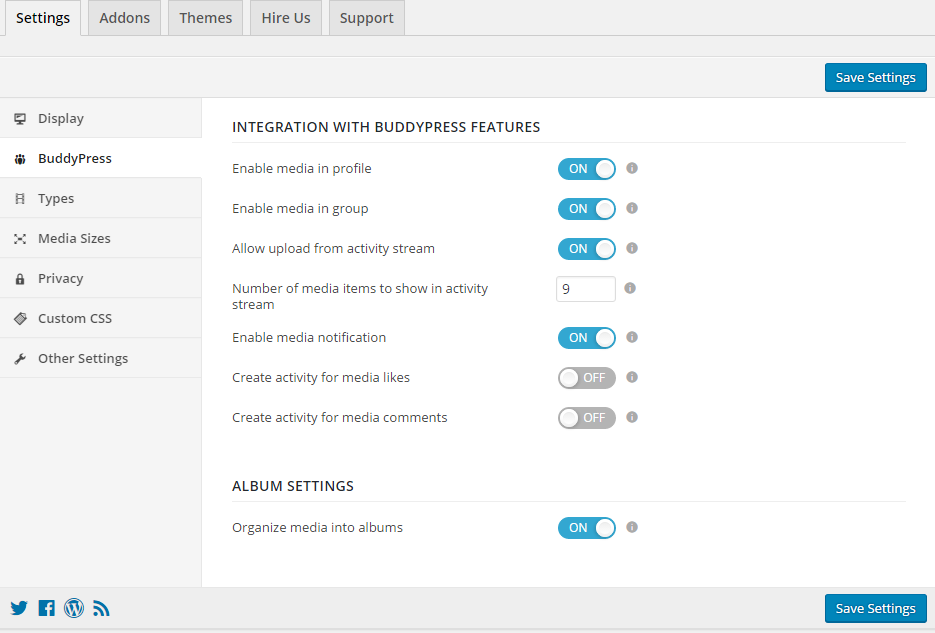Open the RSS feed icon
The height and width of the screenshot is (633, 935).
101,608
